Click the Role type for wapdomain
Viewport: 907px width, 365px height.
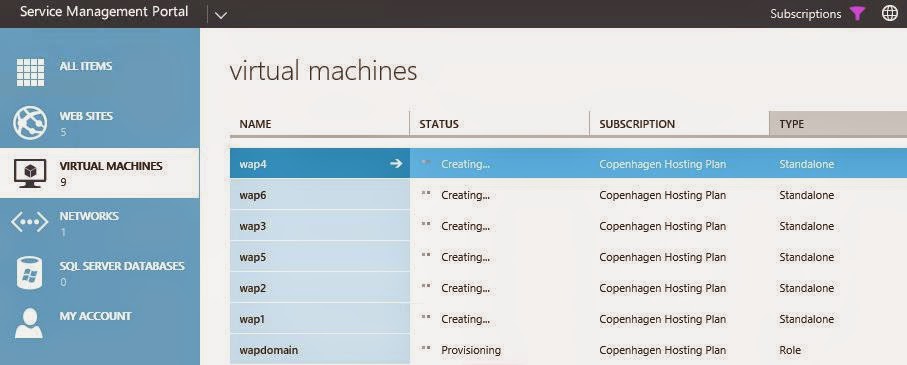[790, 350]
